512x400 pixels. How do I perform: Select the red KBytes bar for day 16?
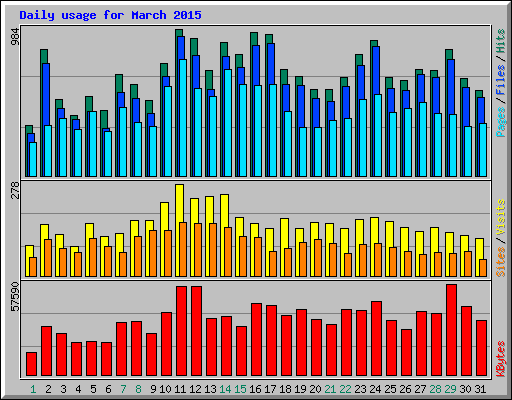pyautogui.click(x=256, y=340)
